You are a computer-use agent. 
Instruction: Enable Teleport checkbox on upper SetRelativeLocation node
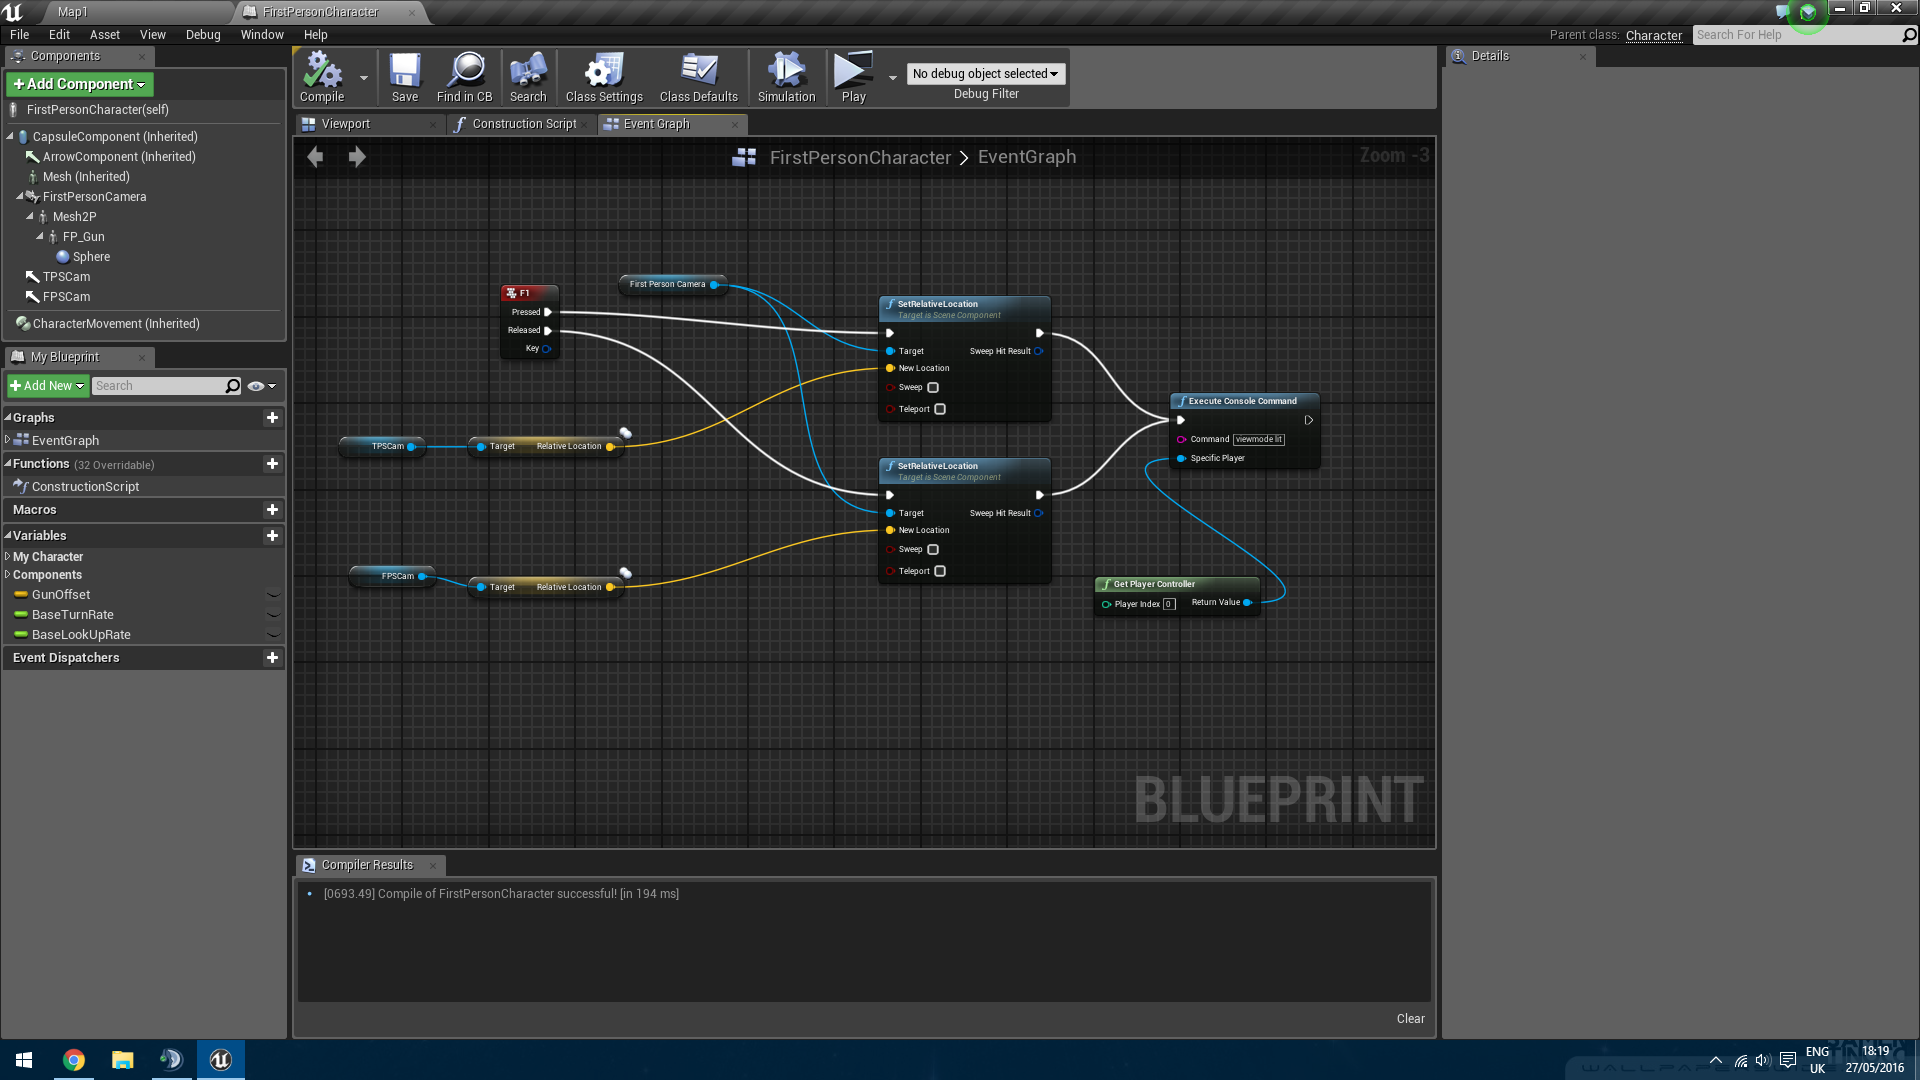(x=940, y=409)
